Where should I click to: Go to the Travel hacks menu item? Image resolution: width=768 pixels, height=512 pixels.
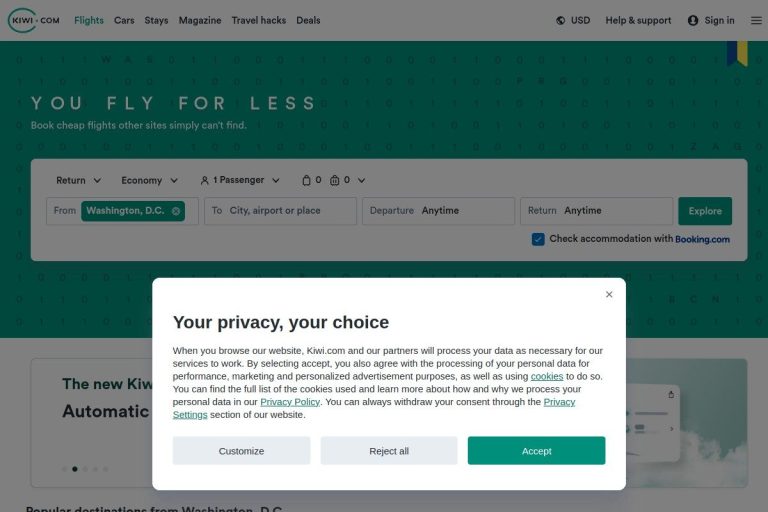pyautogui.click(x=258, y=20)
